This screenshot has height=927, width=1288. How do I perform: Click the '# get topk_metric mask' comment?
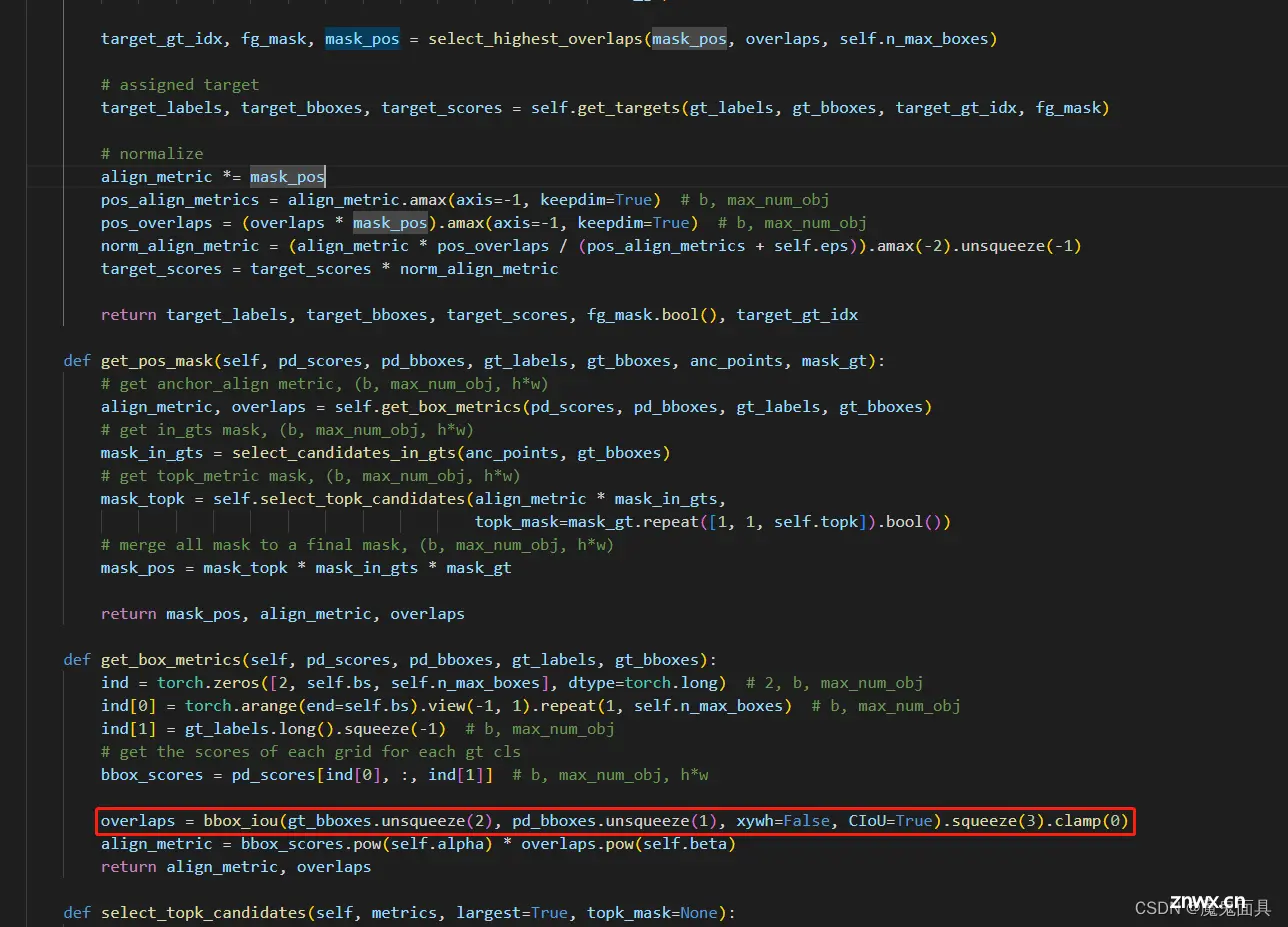point(311,476)
